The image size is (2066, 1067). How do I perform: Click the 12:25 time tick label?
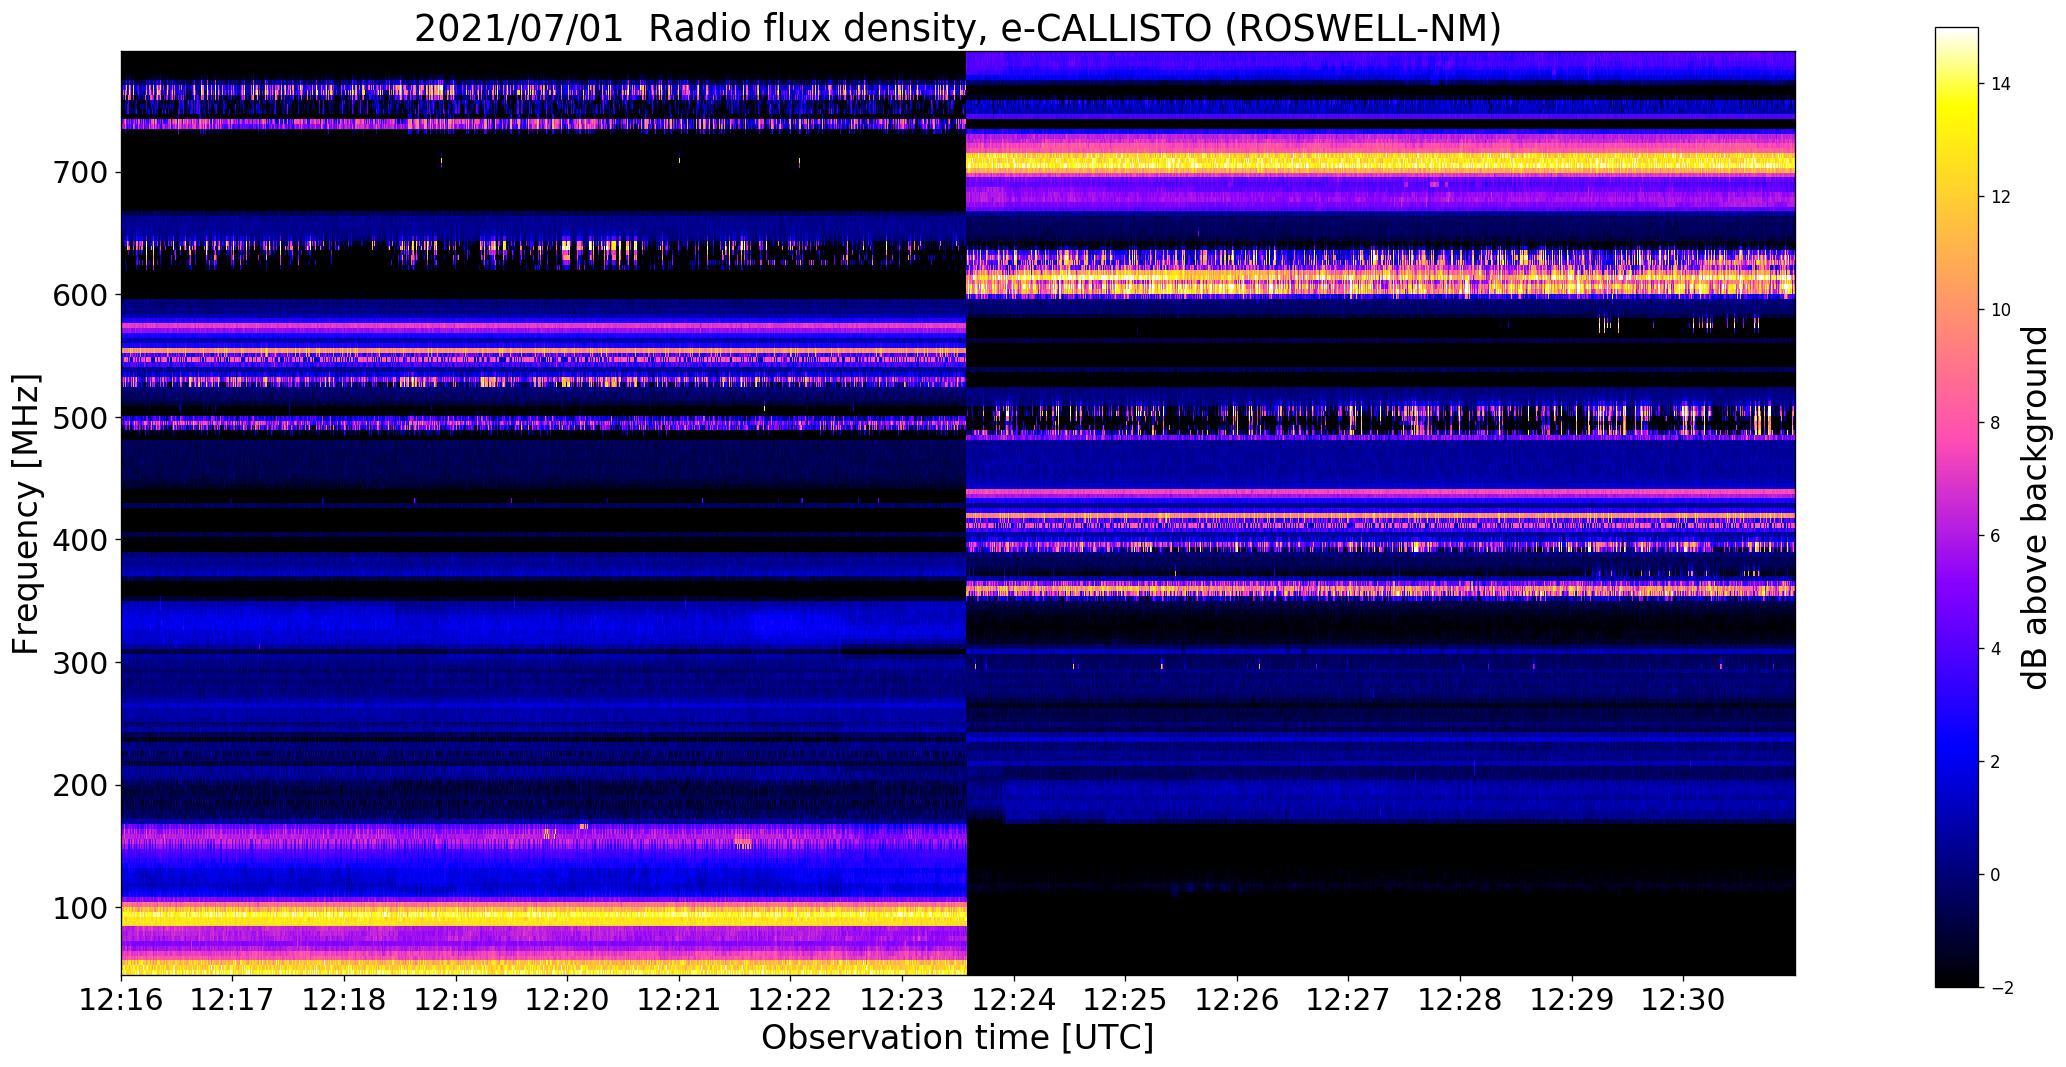pos(1125,1000)
